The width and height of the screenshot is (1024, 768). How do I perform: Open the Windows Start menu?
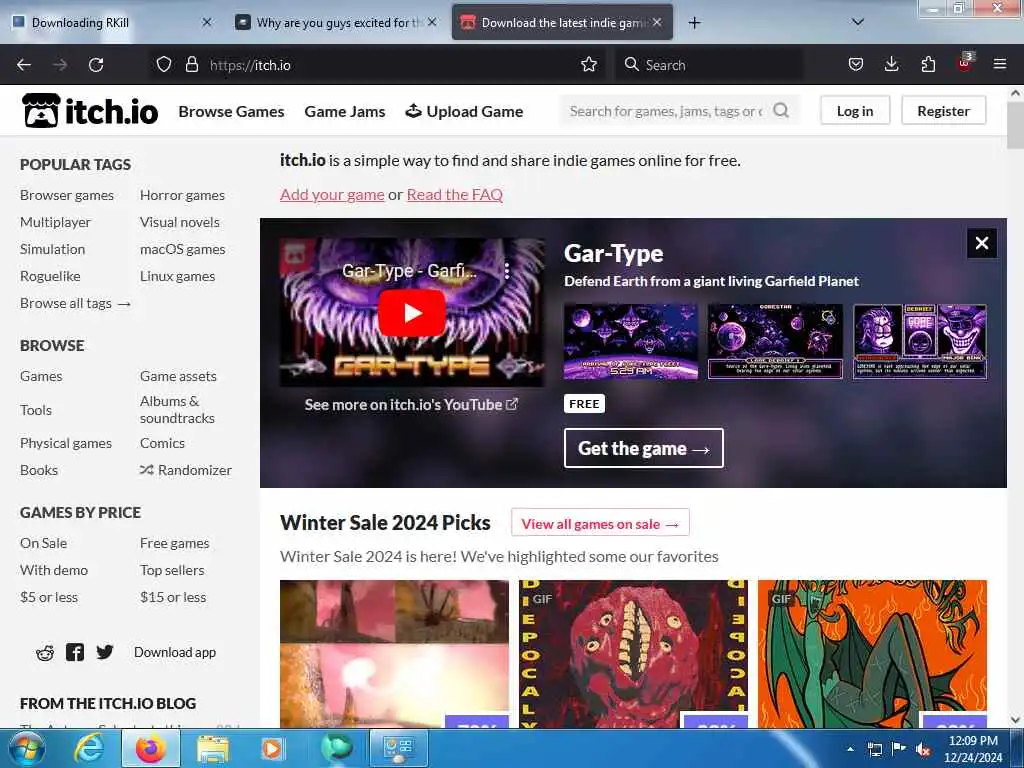coord(26,748)
